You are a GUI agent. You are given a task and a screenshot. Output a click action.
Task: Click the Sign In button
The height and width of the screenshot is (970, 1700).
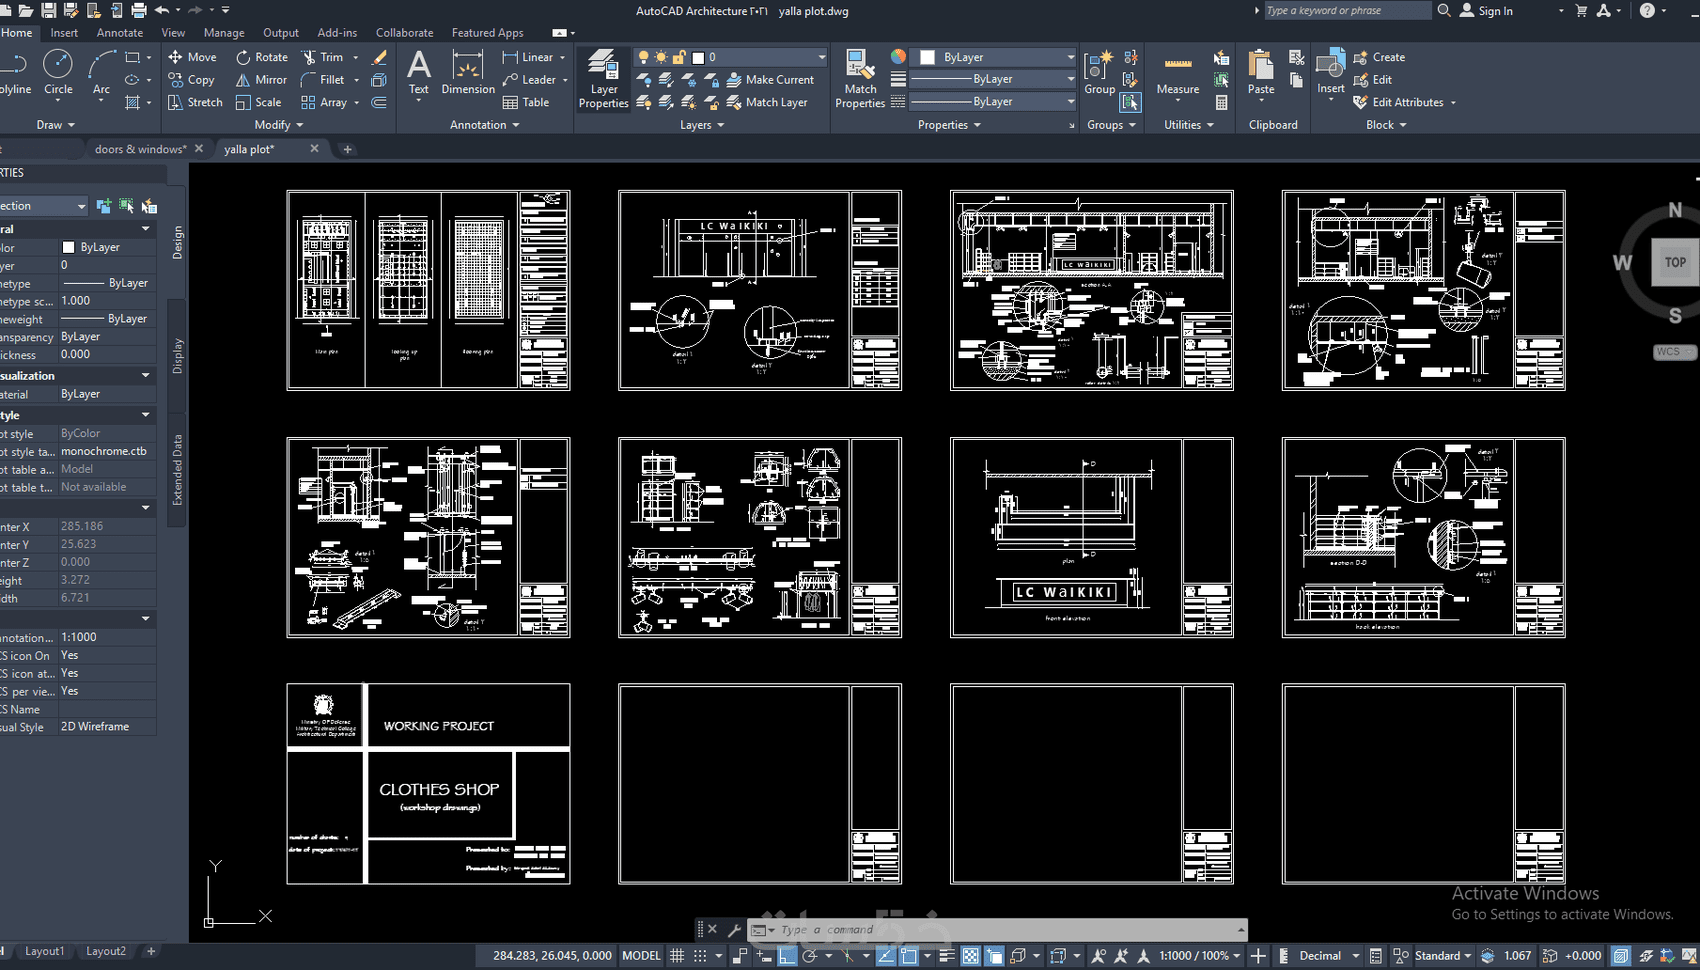coord(1486,11)
